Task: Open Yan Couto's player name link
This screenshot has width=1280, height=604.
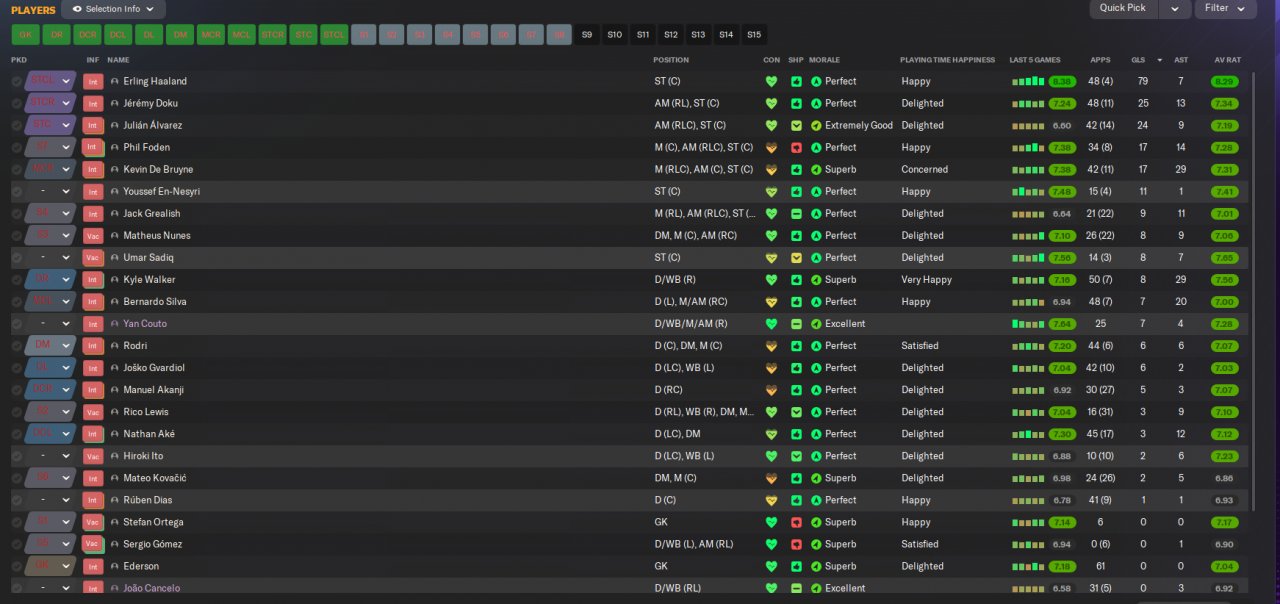Action: [x=145, y=323]
